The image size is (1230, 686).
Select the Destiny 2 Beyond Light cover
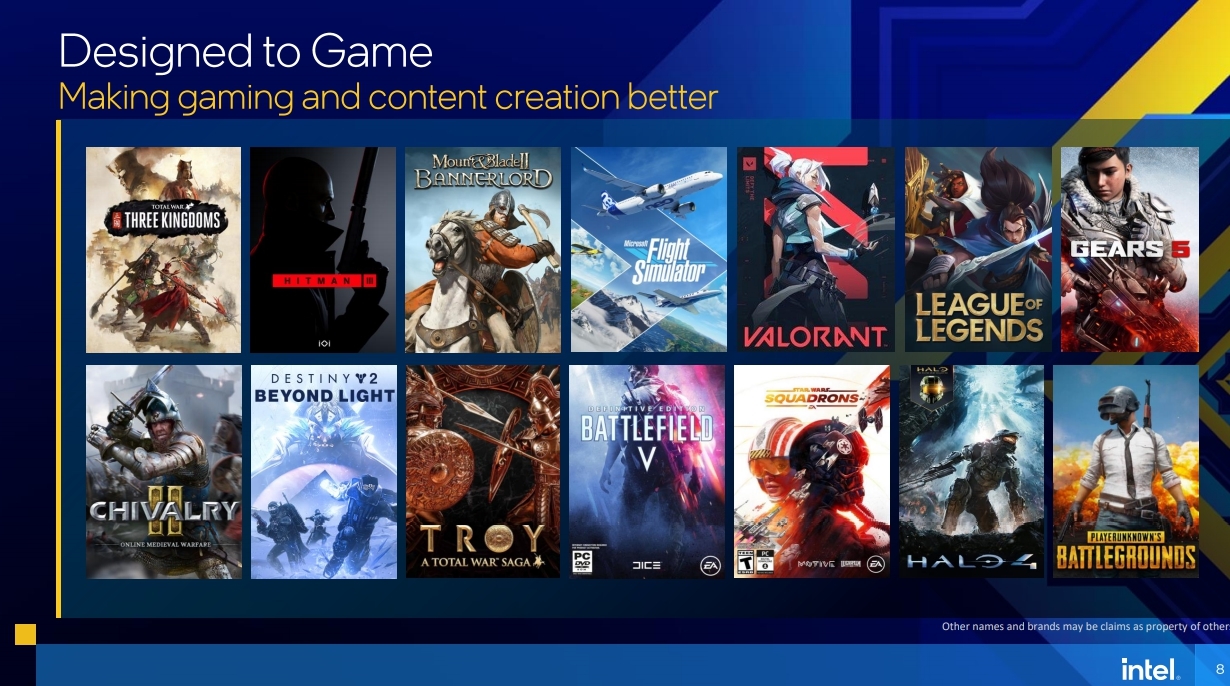click(x=324, y=472)
